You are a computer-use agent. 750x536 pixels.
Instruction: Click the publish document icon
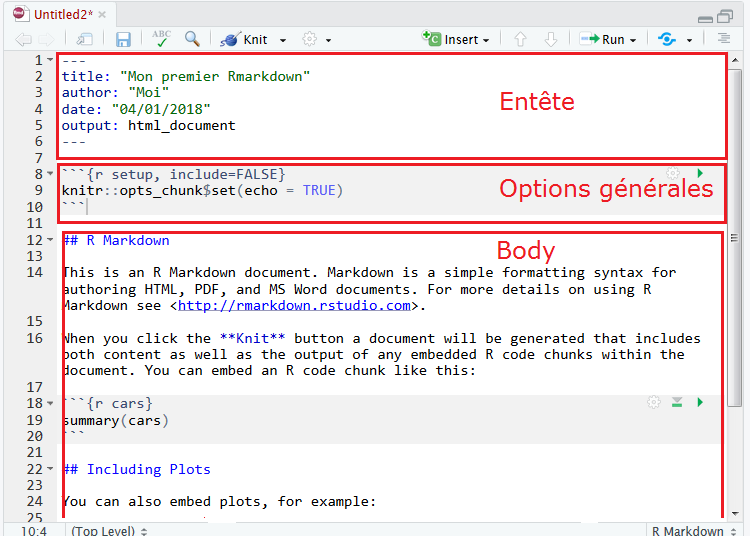click(667, 39)
